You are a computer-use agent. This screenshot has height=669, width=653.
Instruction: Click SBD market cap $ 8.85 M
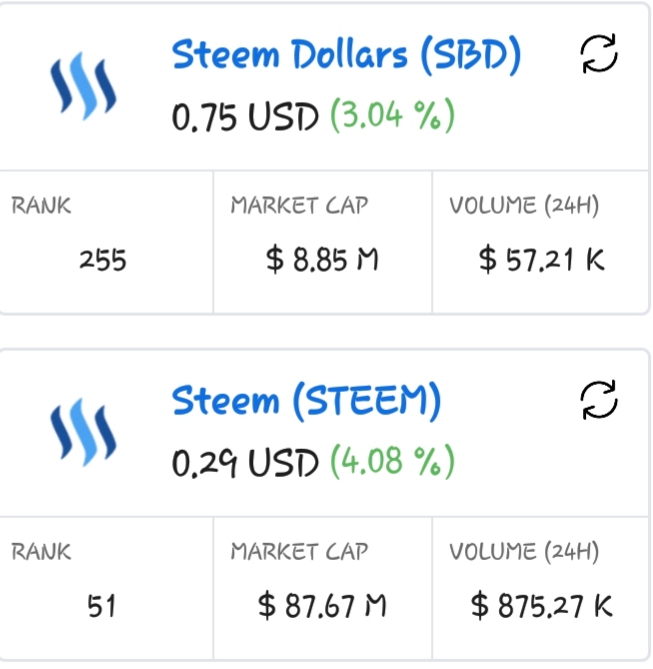(322, 259)
